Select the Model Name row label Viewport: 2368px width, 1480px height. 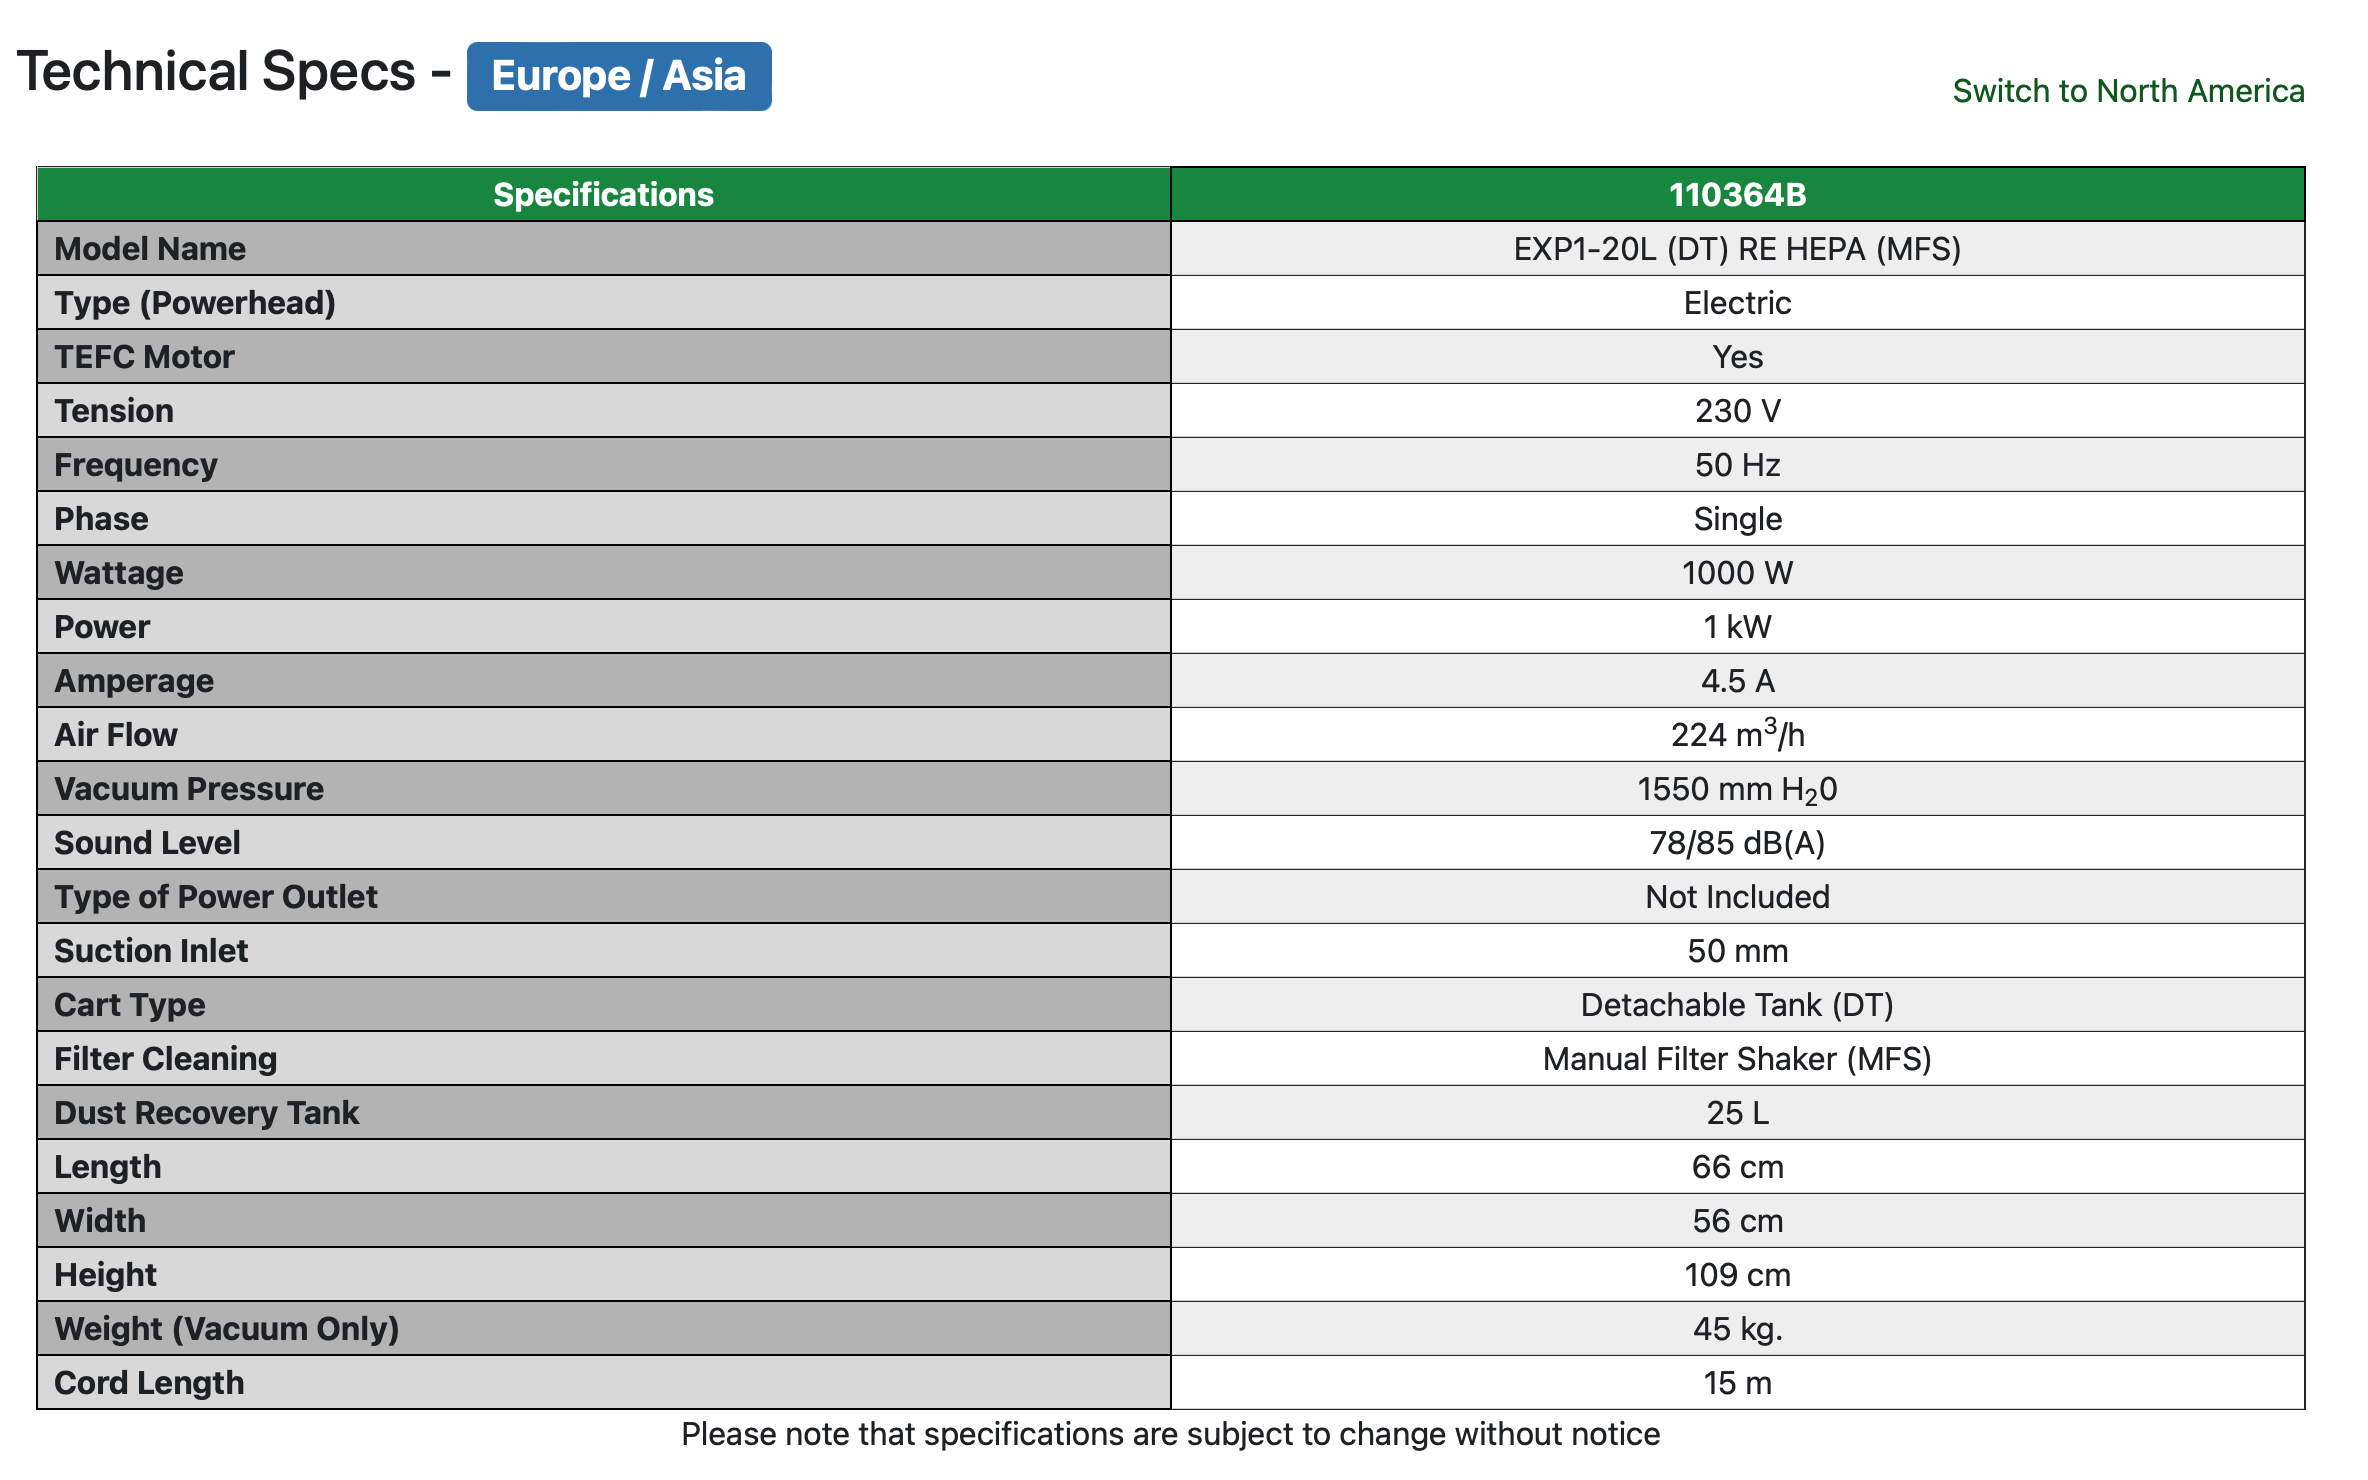pyautogui.click(x=150, y=249)
